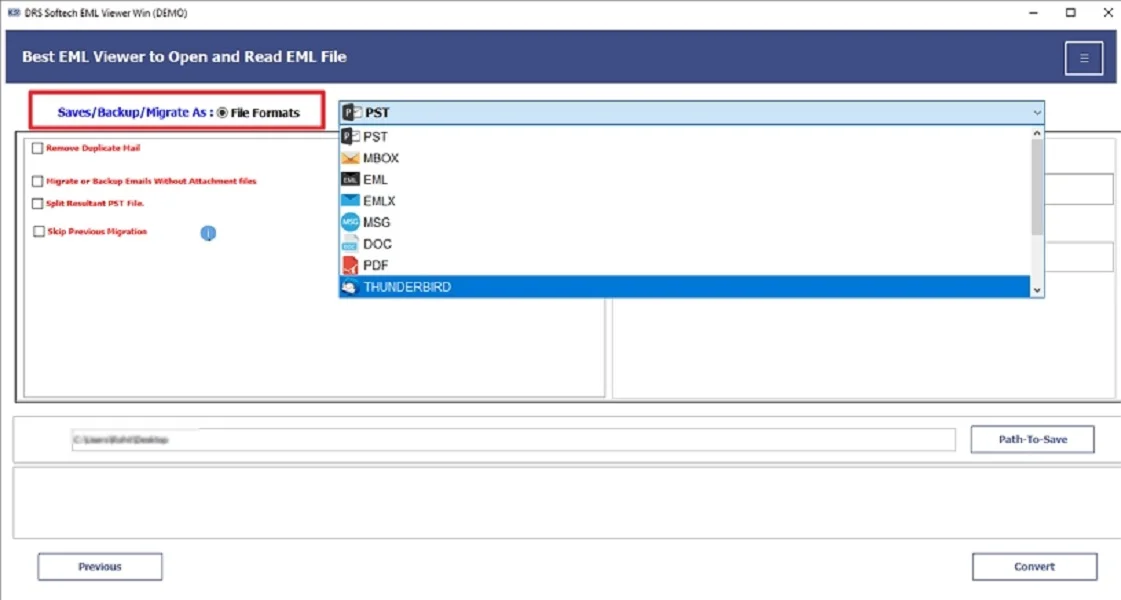Click the Convert button

coord(1034,566)
